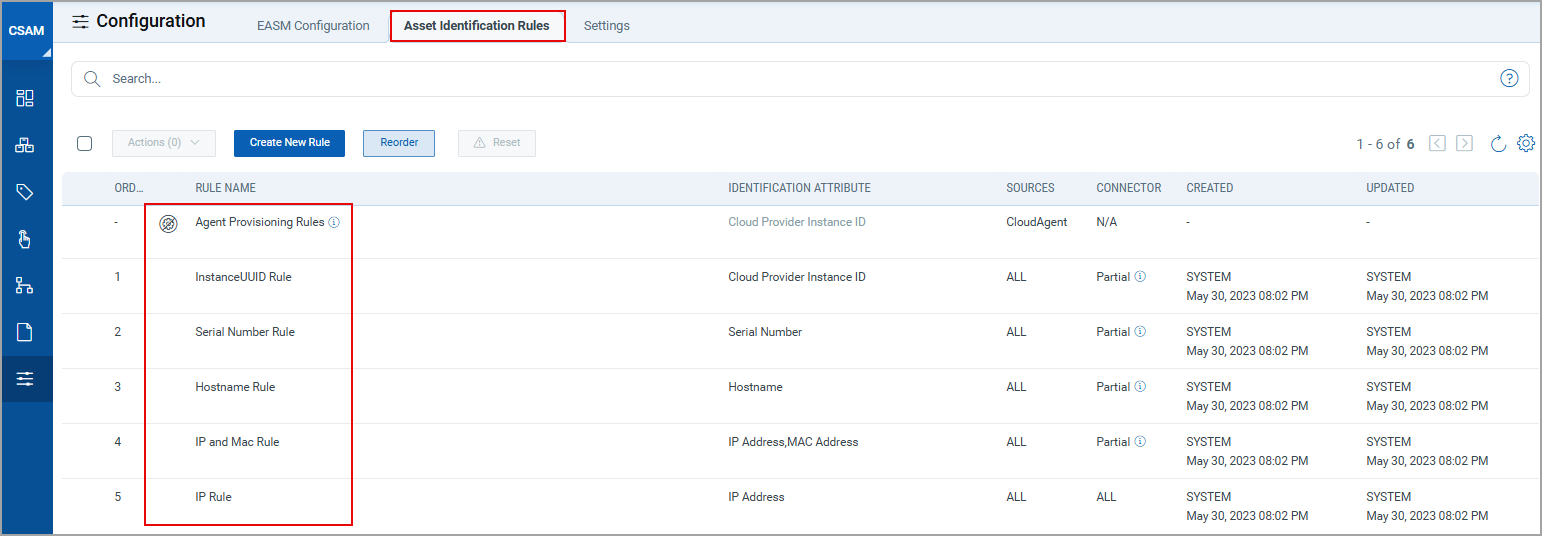
Task: Click the Serial Number attribute cell
Action: pyautogui.click(x=765, y=332)
